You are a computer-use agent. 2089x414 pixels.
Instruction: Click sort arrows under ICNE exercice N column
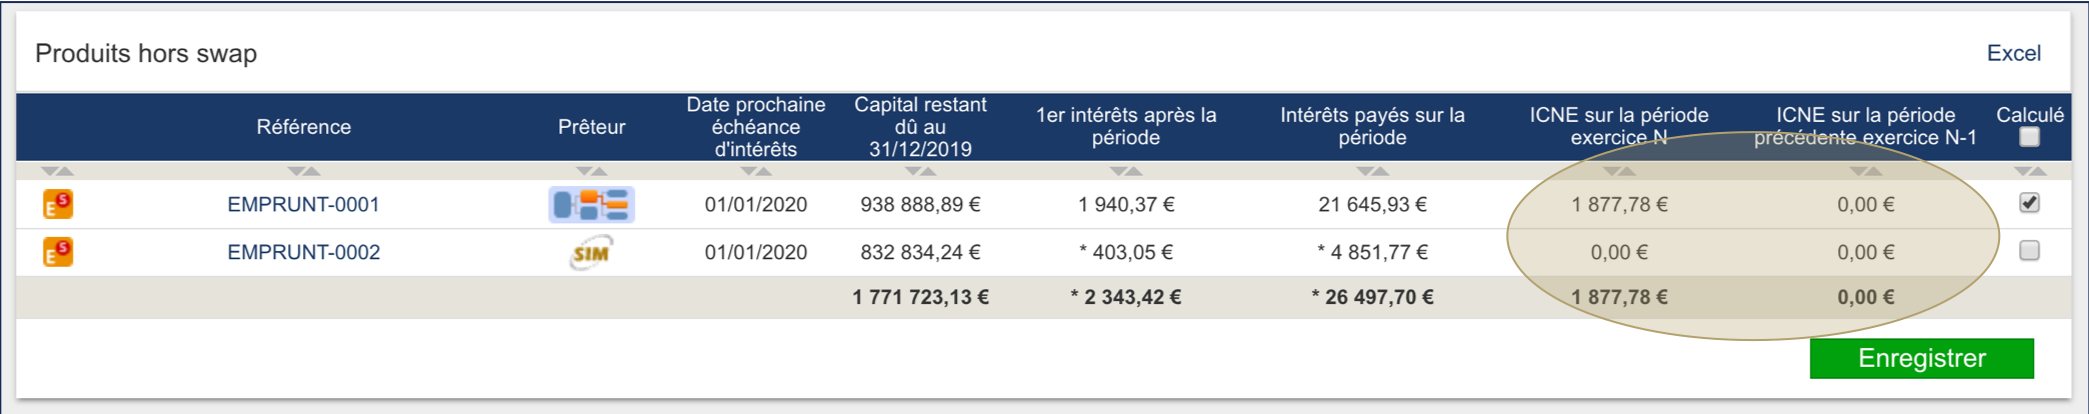pyautogui.click(x=1619, y=171)
